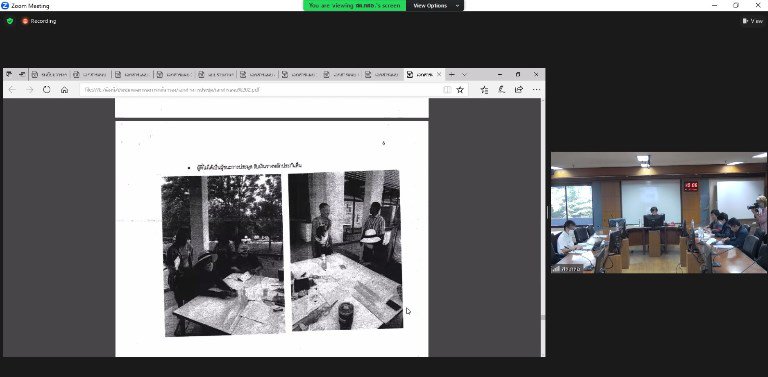Switch to the seventh browser tab

point(300,74)
